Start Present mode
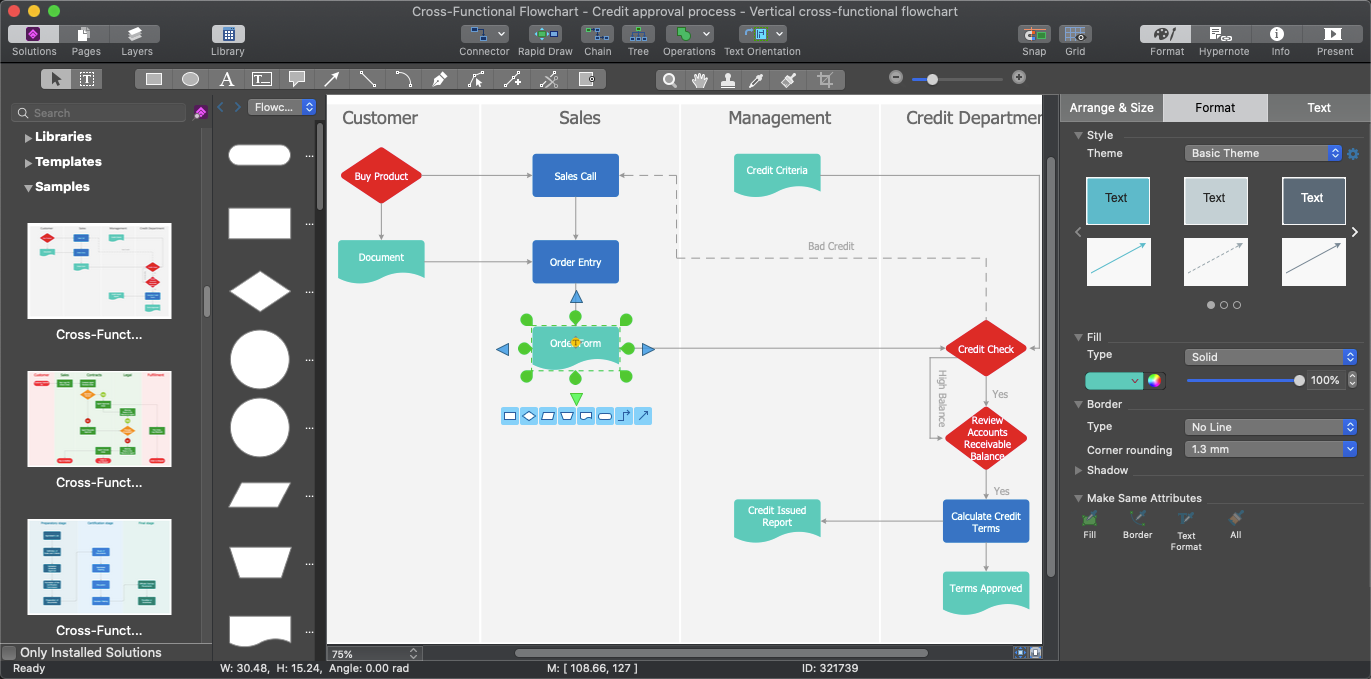This screenshot has height=679, width=1371. 1335,40
